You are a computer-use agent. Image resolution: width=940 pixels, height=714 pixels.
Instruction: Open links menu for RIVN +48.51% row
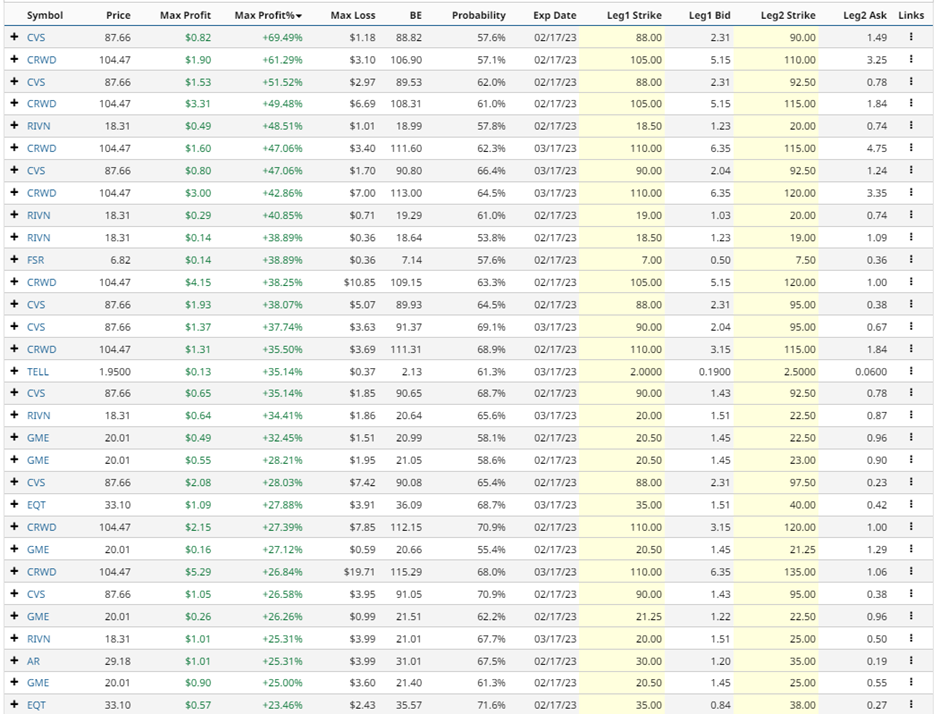click(911, 126)
